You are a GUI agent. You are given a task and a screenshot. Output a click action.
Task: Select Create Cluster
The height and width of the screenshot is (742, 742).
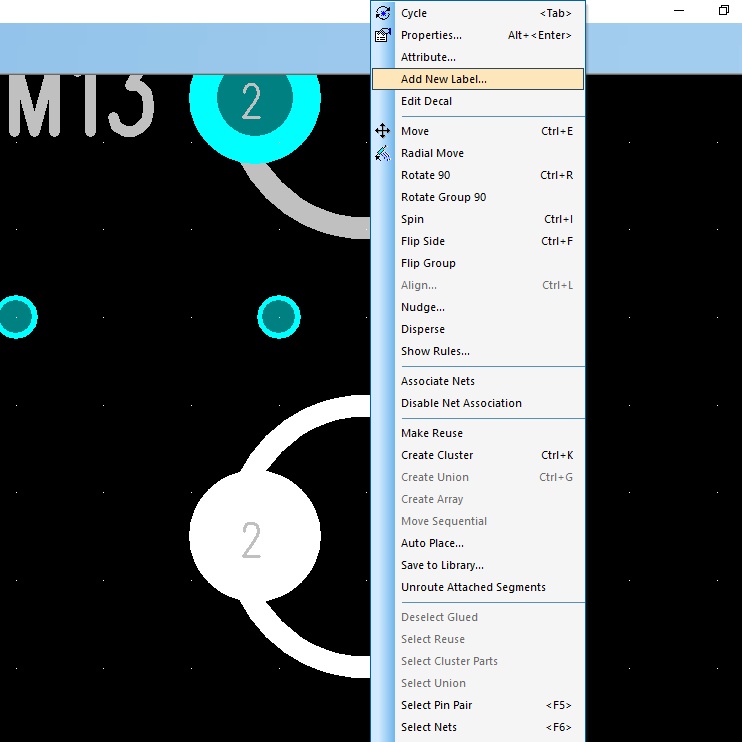(x=478, y=455)
